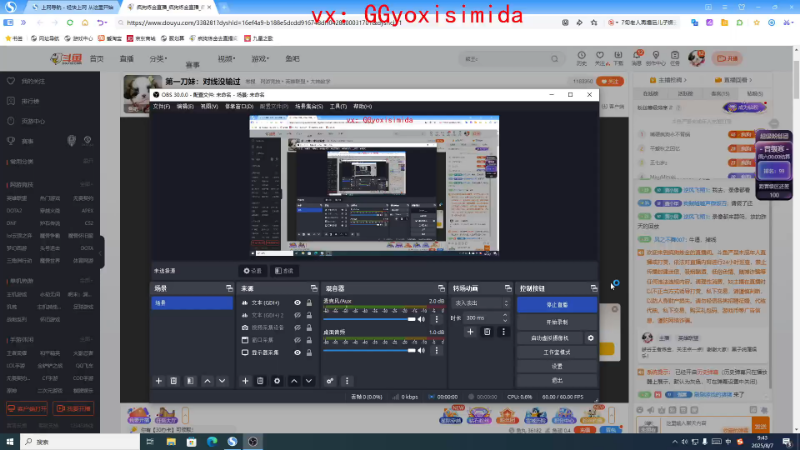
Task: Move the source down with the Sources dock down arrow
Action: (309, 381)
